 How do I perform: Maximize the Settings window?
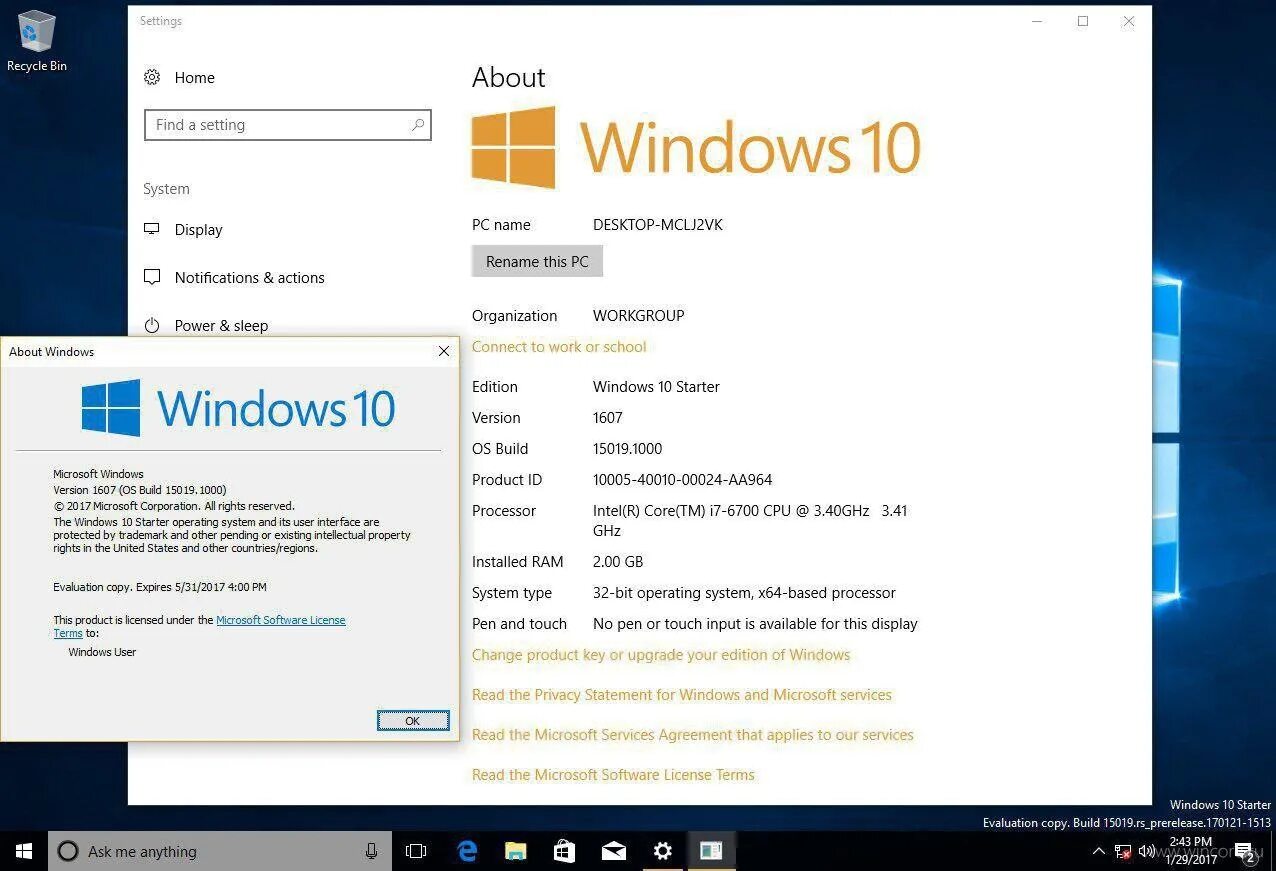pyautogui.click(x=1083, y=21)
